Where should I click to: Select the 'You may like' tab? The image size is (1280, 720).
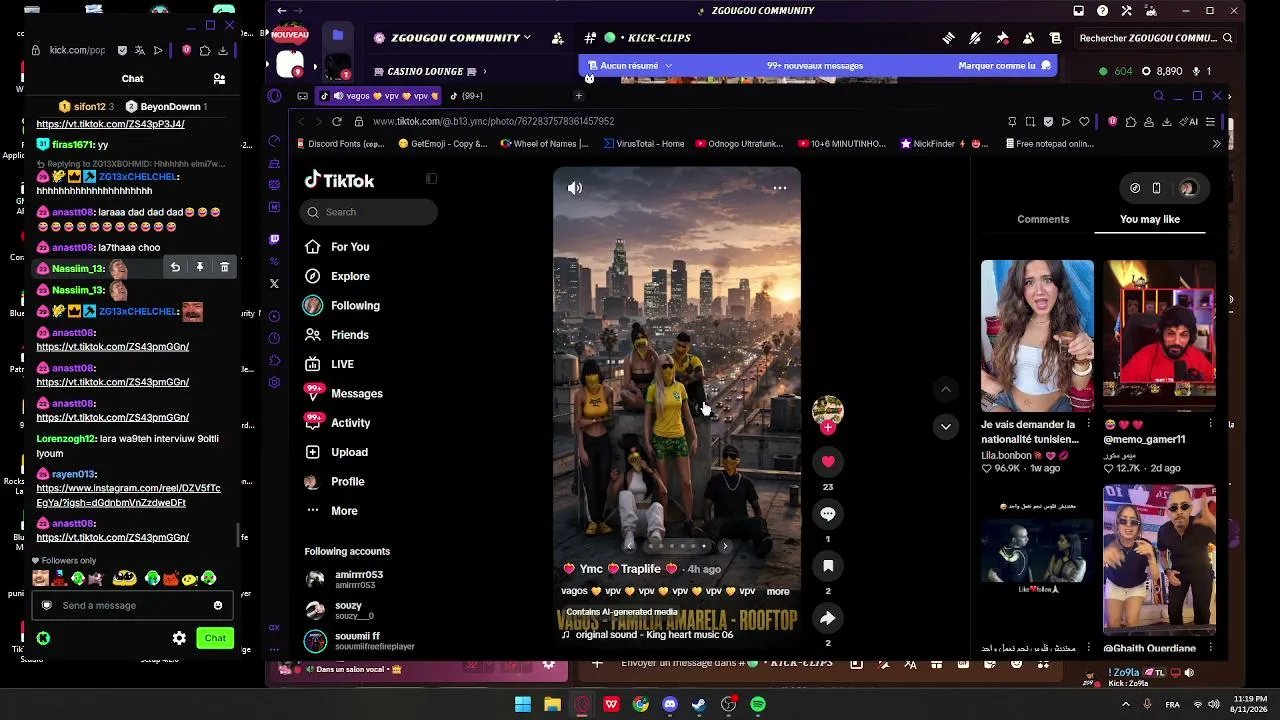[x=1150, y=219]
